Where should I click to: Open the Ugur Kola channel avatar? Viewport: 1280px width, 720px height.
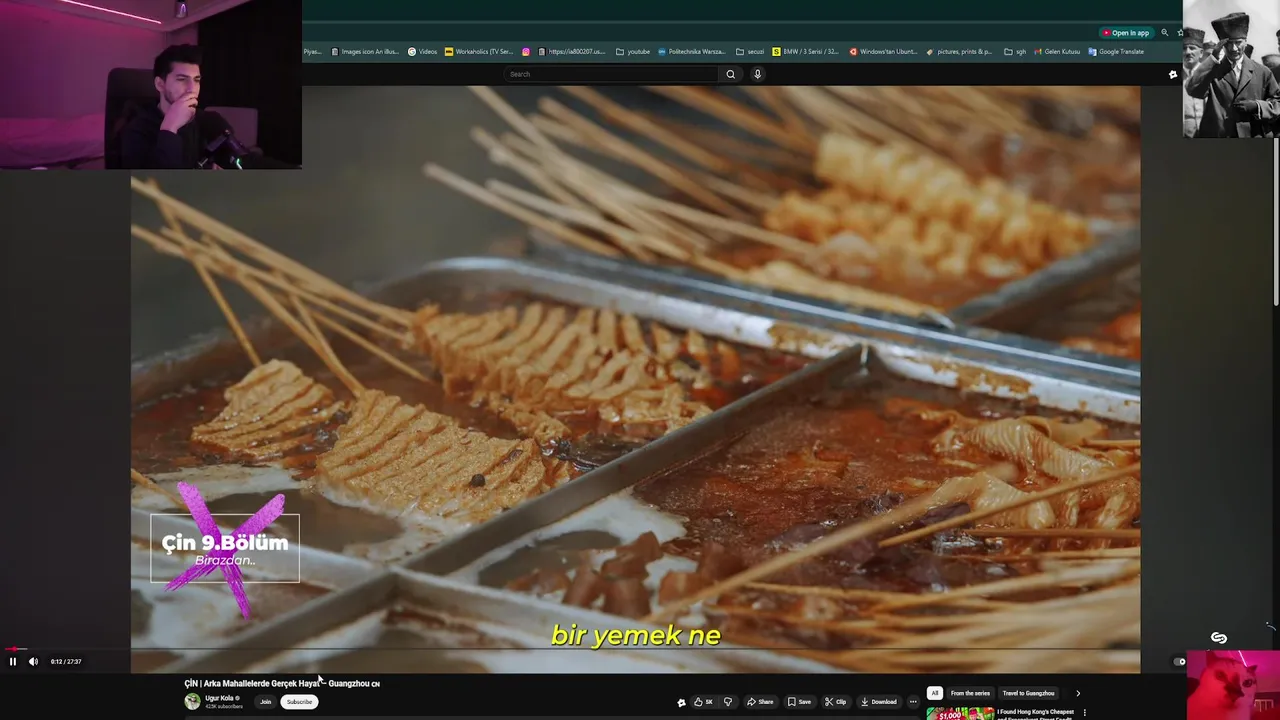coord(192,702)
